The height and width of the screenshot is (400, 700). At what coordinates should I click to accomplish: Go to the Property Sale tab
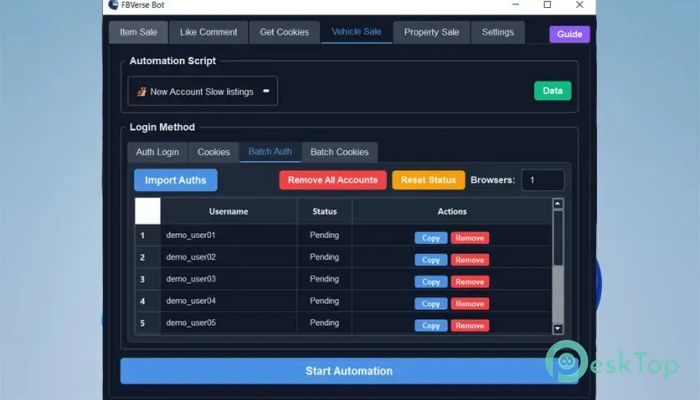coord(431,32)
